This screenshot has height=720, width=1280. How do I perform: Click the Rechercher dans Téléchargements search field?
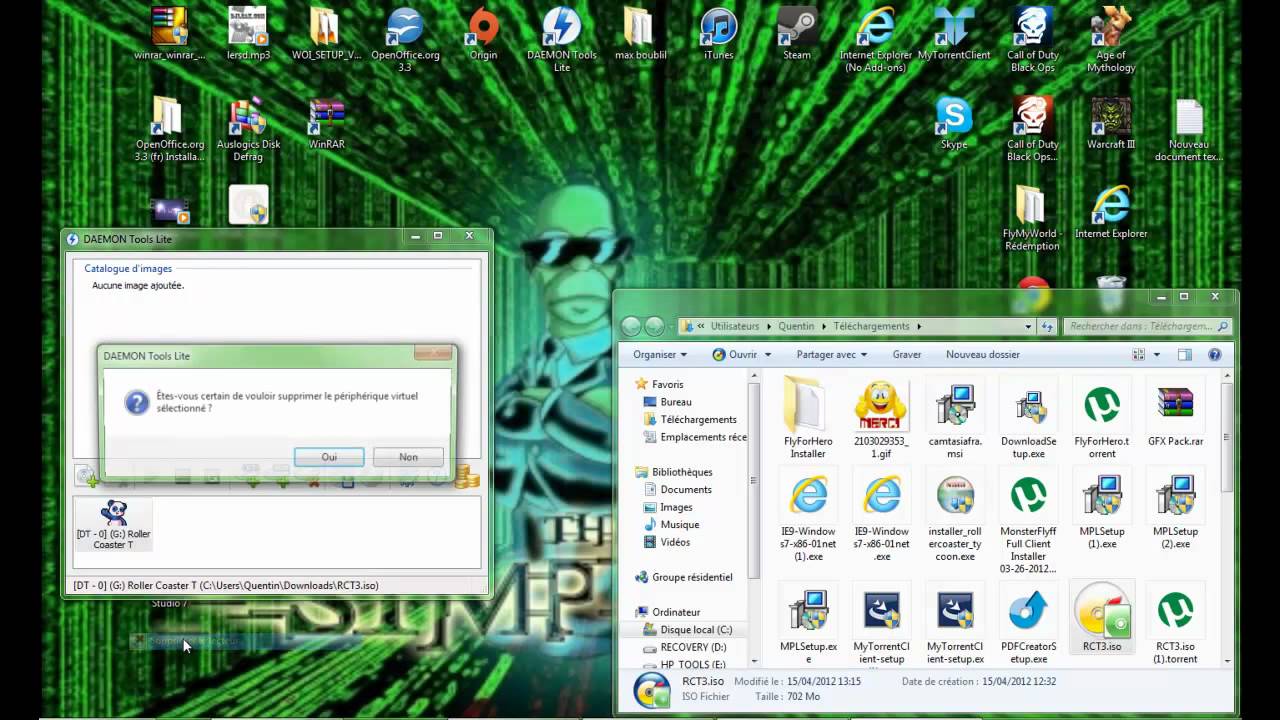tap(1148, 326)
